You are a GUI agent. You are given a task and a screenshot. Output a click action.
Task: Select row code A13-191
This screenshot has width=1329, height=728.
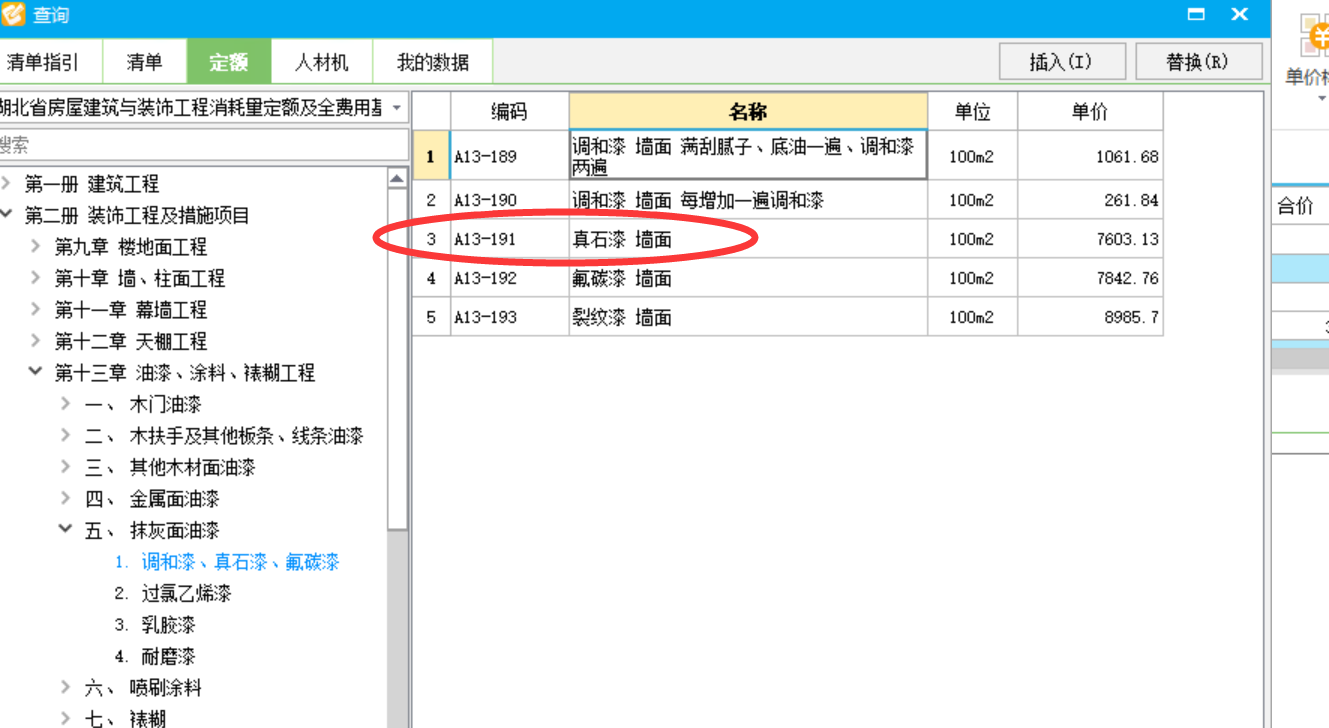[x=509, y=239]
